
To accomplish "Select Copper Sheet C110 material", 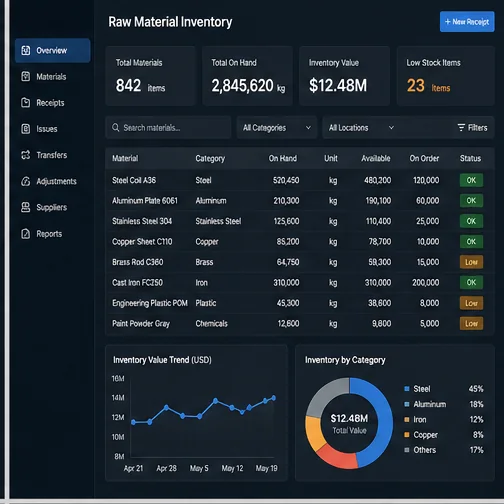I will point(142,242).
